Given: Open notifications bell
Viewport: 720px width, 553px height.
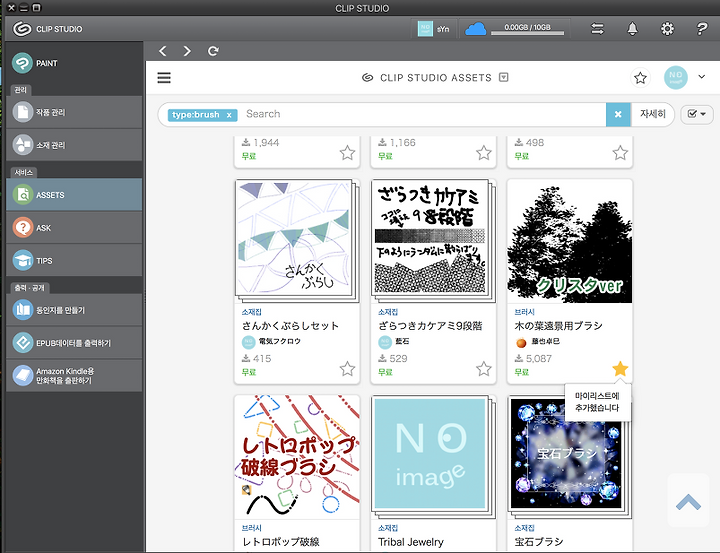Looking at the screenshot, I should tap(632, 29).
